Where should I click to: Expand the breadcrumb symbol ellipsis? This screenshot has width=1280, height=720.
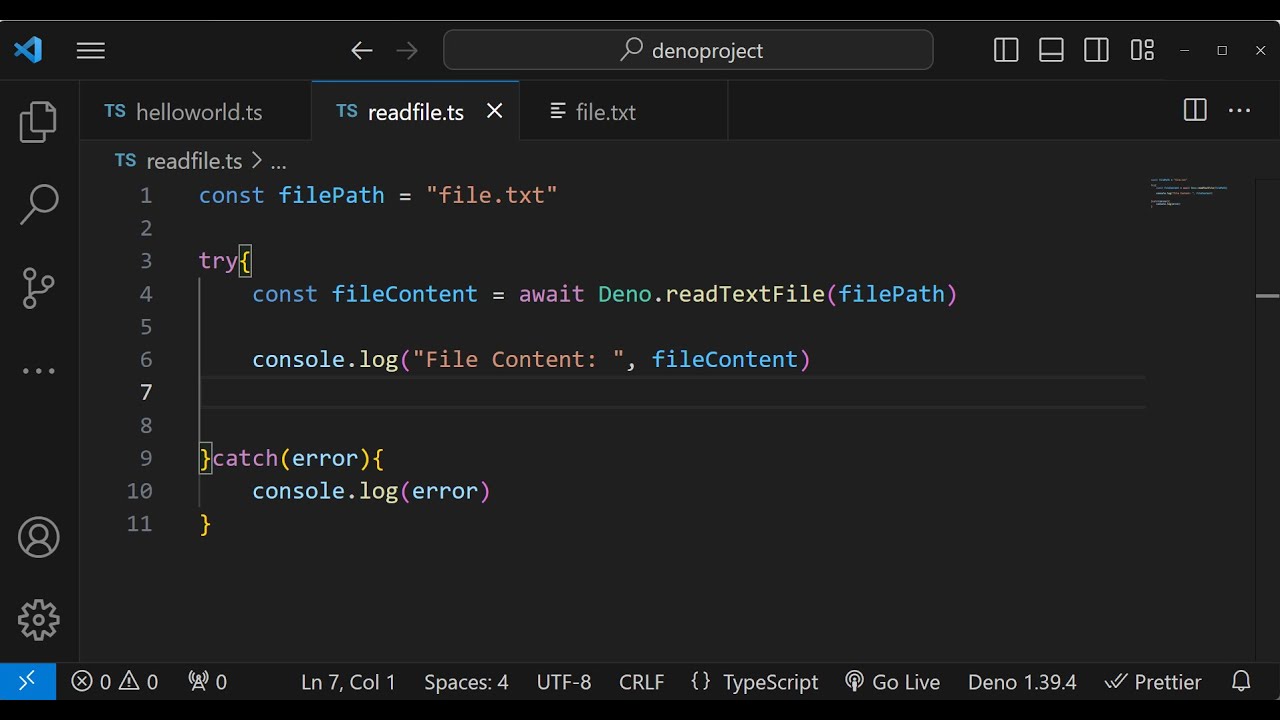(278, 162)
